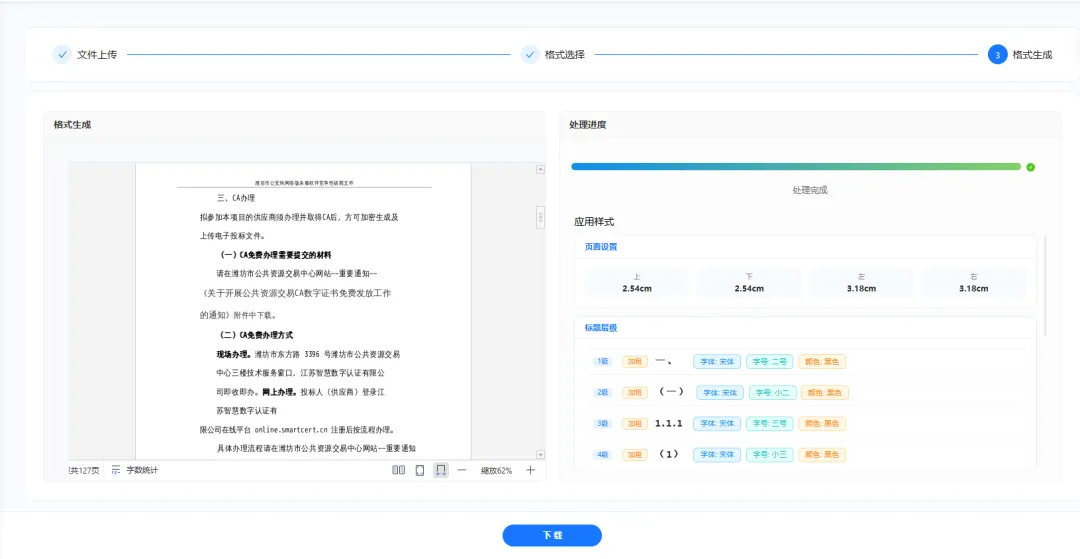Click the （1） numbering sample

[669, 454]
